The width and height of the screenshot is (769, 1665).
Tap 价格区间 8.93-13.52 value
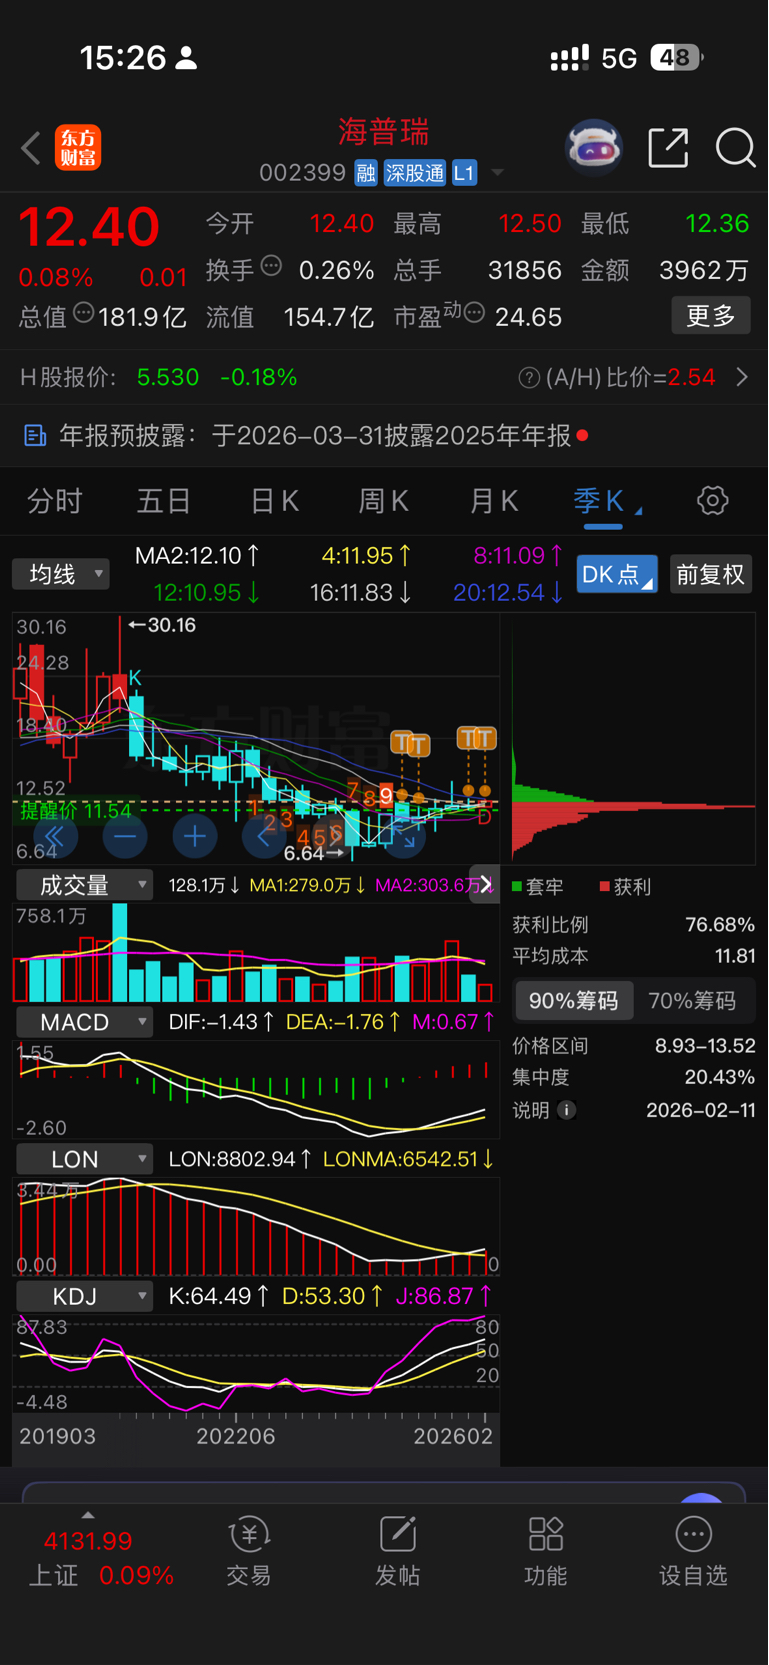(x=705, y=1046)
